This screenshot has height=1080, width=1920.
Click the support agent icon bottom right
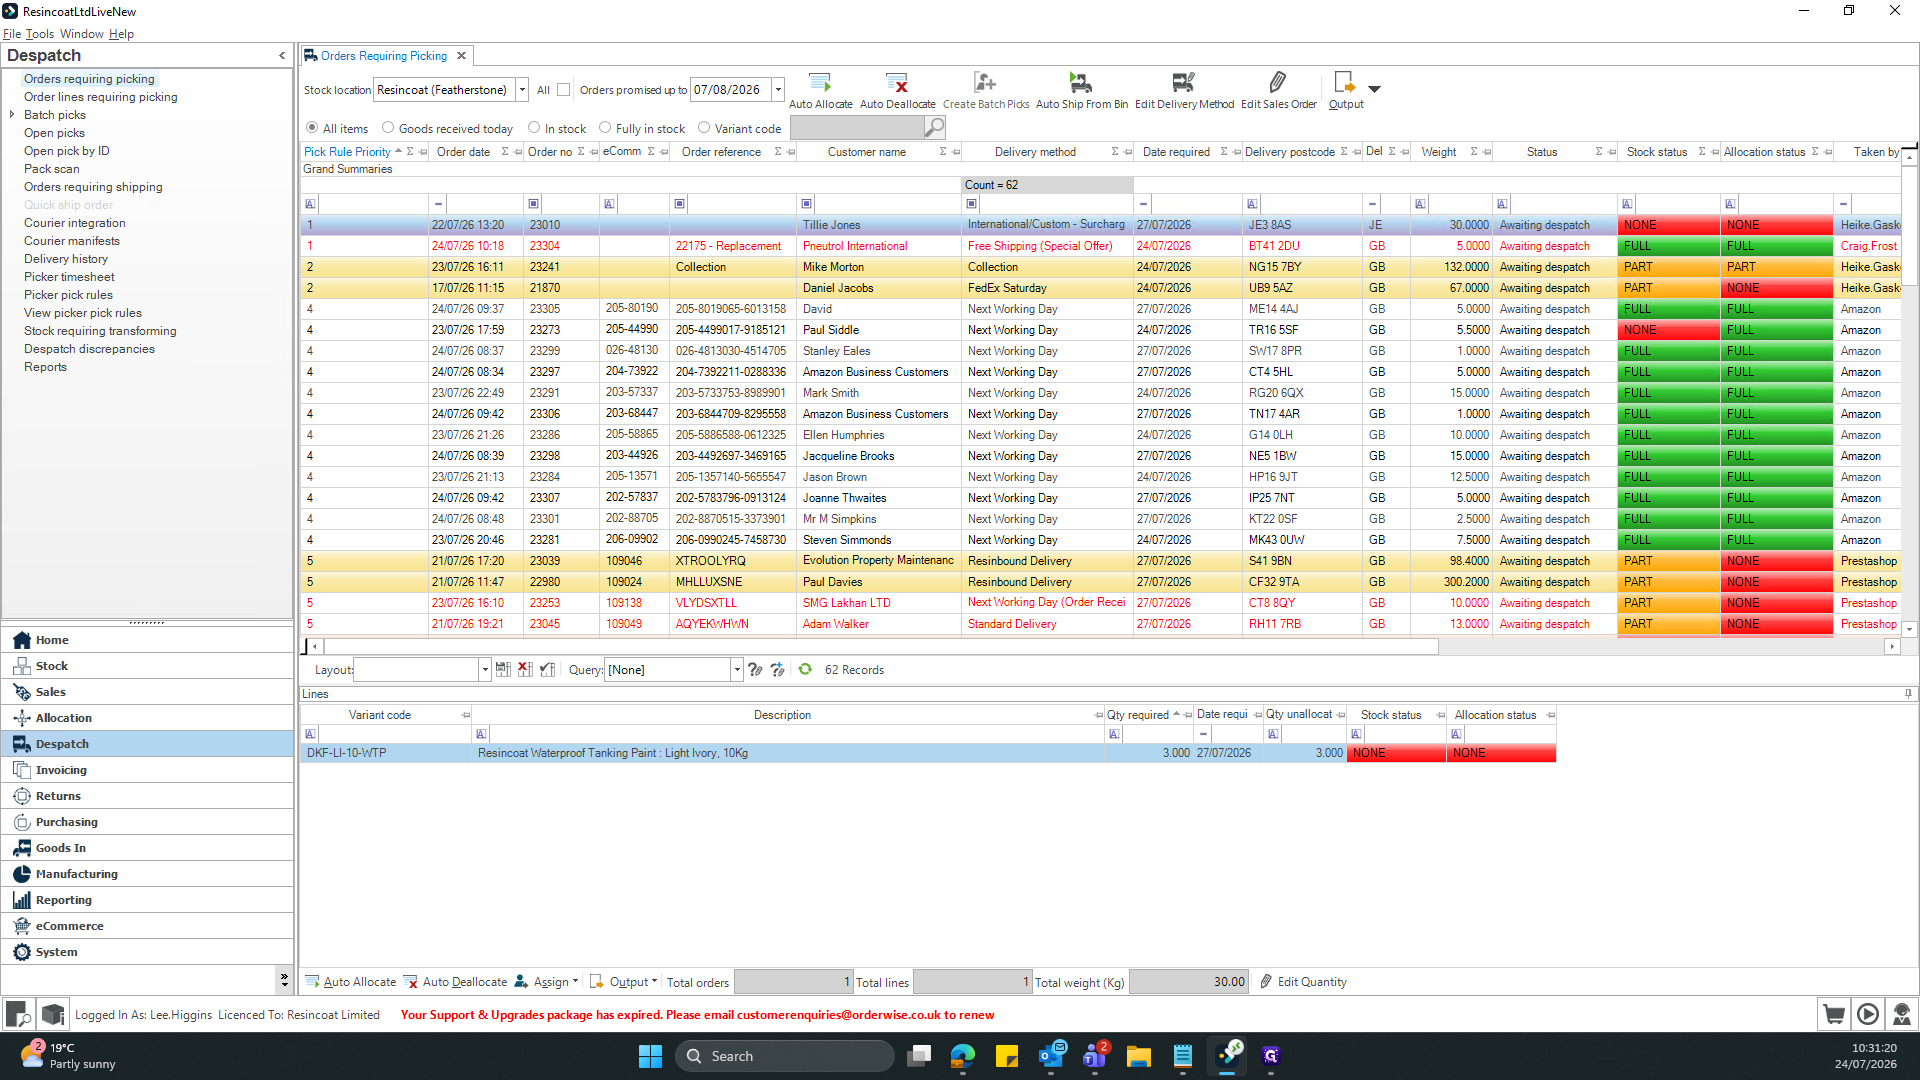(1902, 1014)
